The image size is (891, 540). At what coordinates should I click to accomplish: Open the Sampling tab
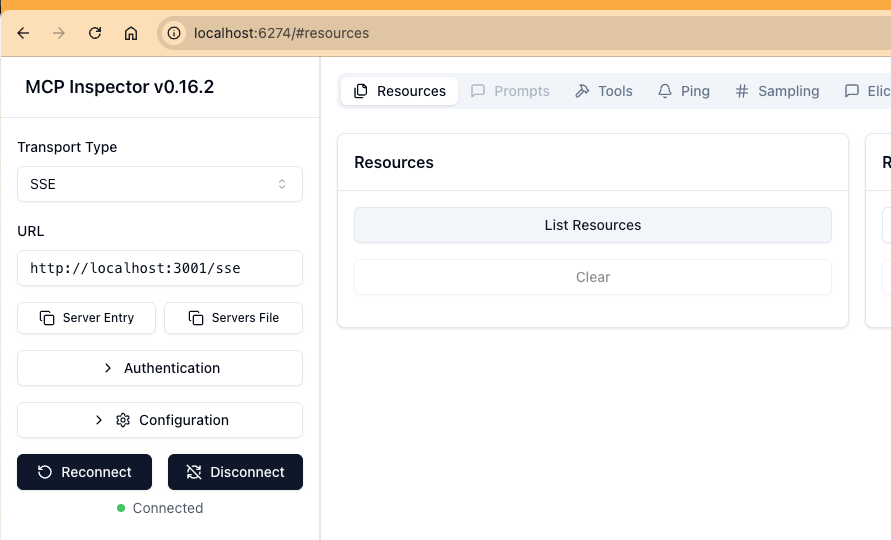(777, 91)
